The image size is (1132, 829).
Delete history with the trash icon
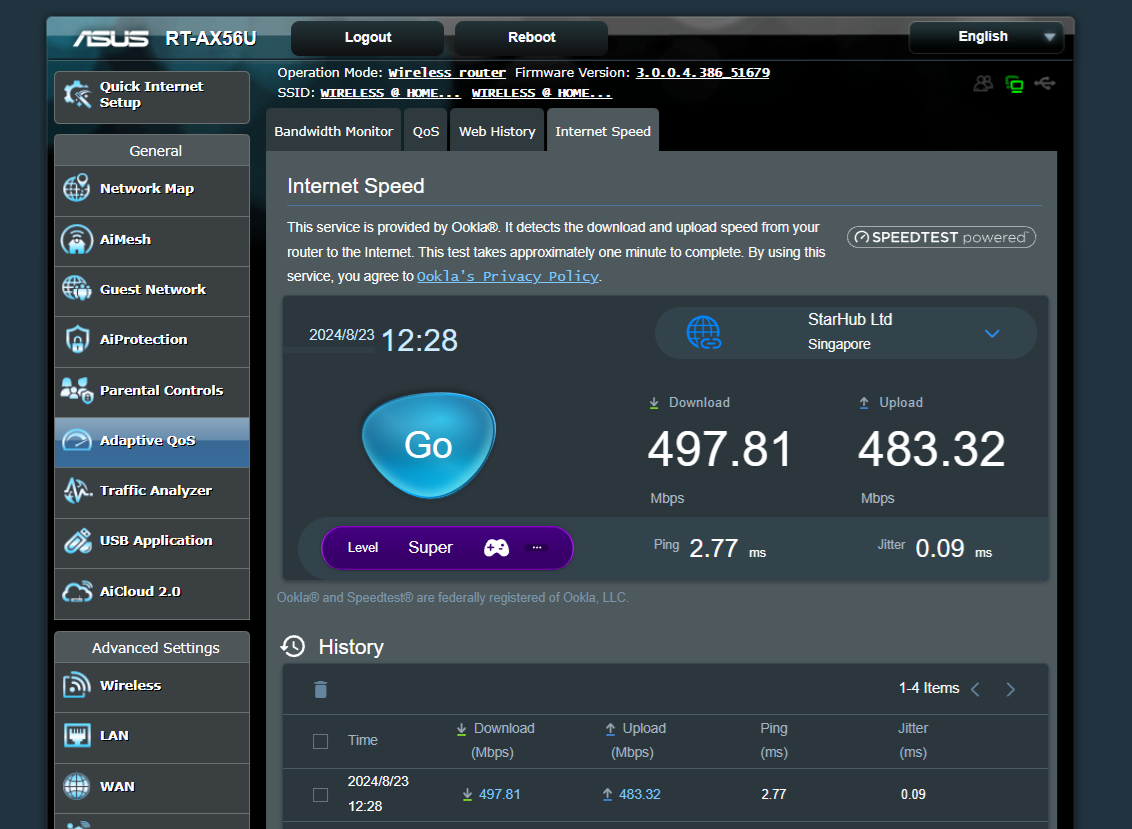click(x=321, y=690)
